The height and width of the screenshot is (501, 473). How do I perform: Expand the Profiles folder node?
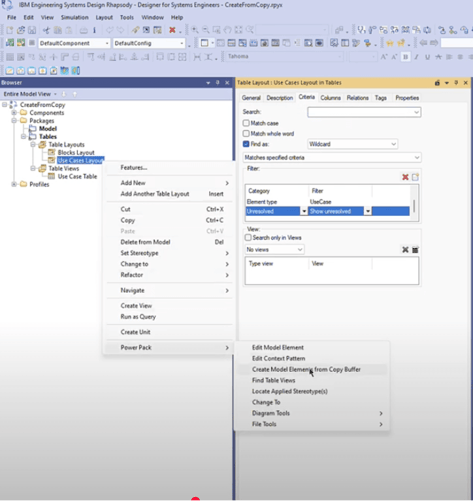coord(14,184)
